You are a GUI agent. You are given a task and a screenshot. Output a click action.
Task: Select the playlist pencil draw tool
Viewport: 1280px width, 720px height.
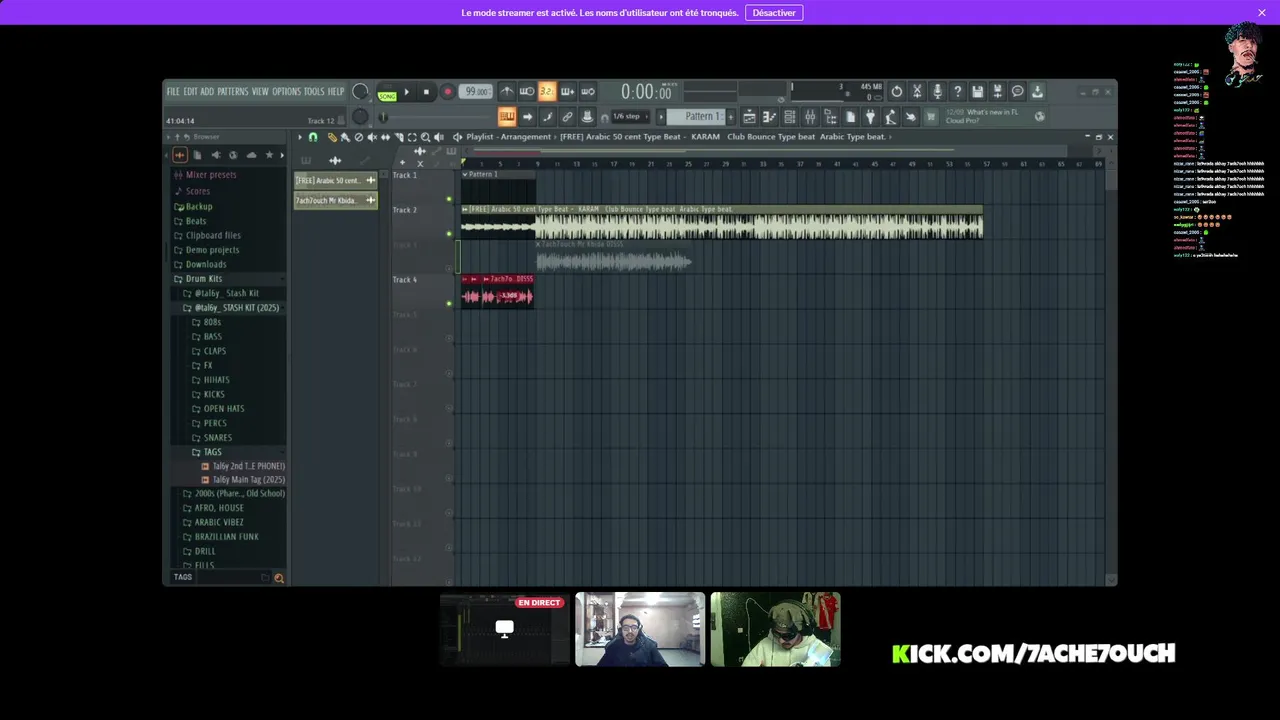(x=332, y=137)
